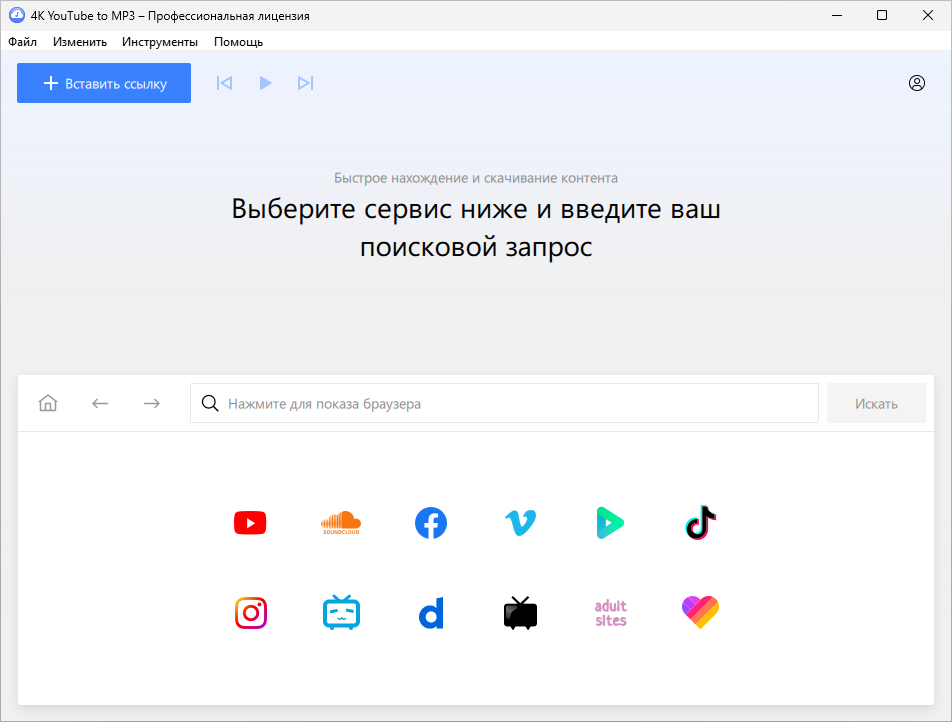
Task: Select the Vimeo service icon
Action: [x=520, y=522]
